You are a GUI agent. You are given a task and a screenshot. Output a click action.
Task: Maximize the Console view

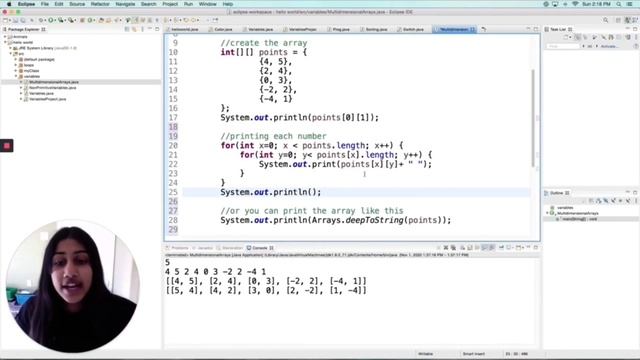click(536, 248)
